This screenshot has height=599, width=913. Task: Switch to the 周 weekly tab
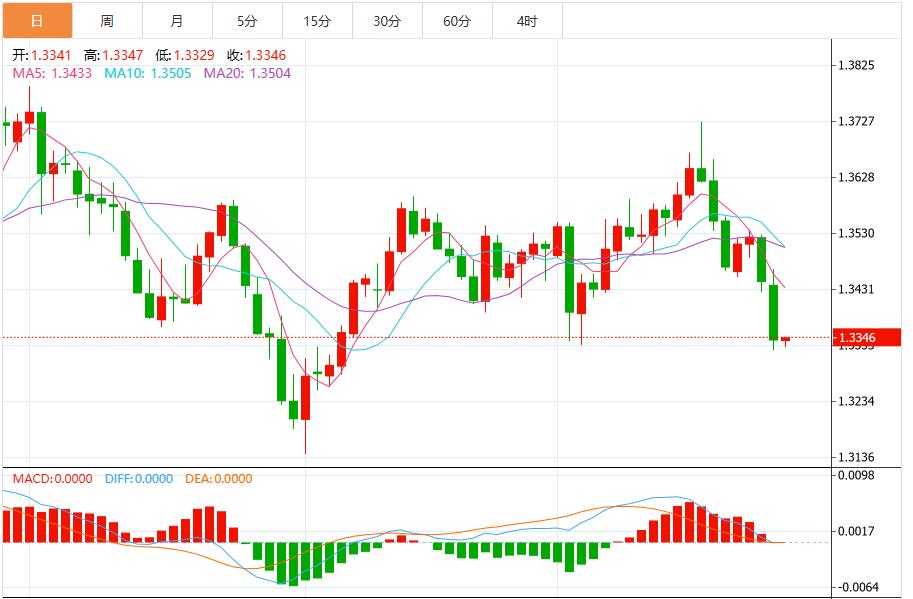(106, 18)
